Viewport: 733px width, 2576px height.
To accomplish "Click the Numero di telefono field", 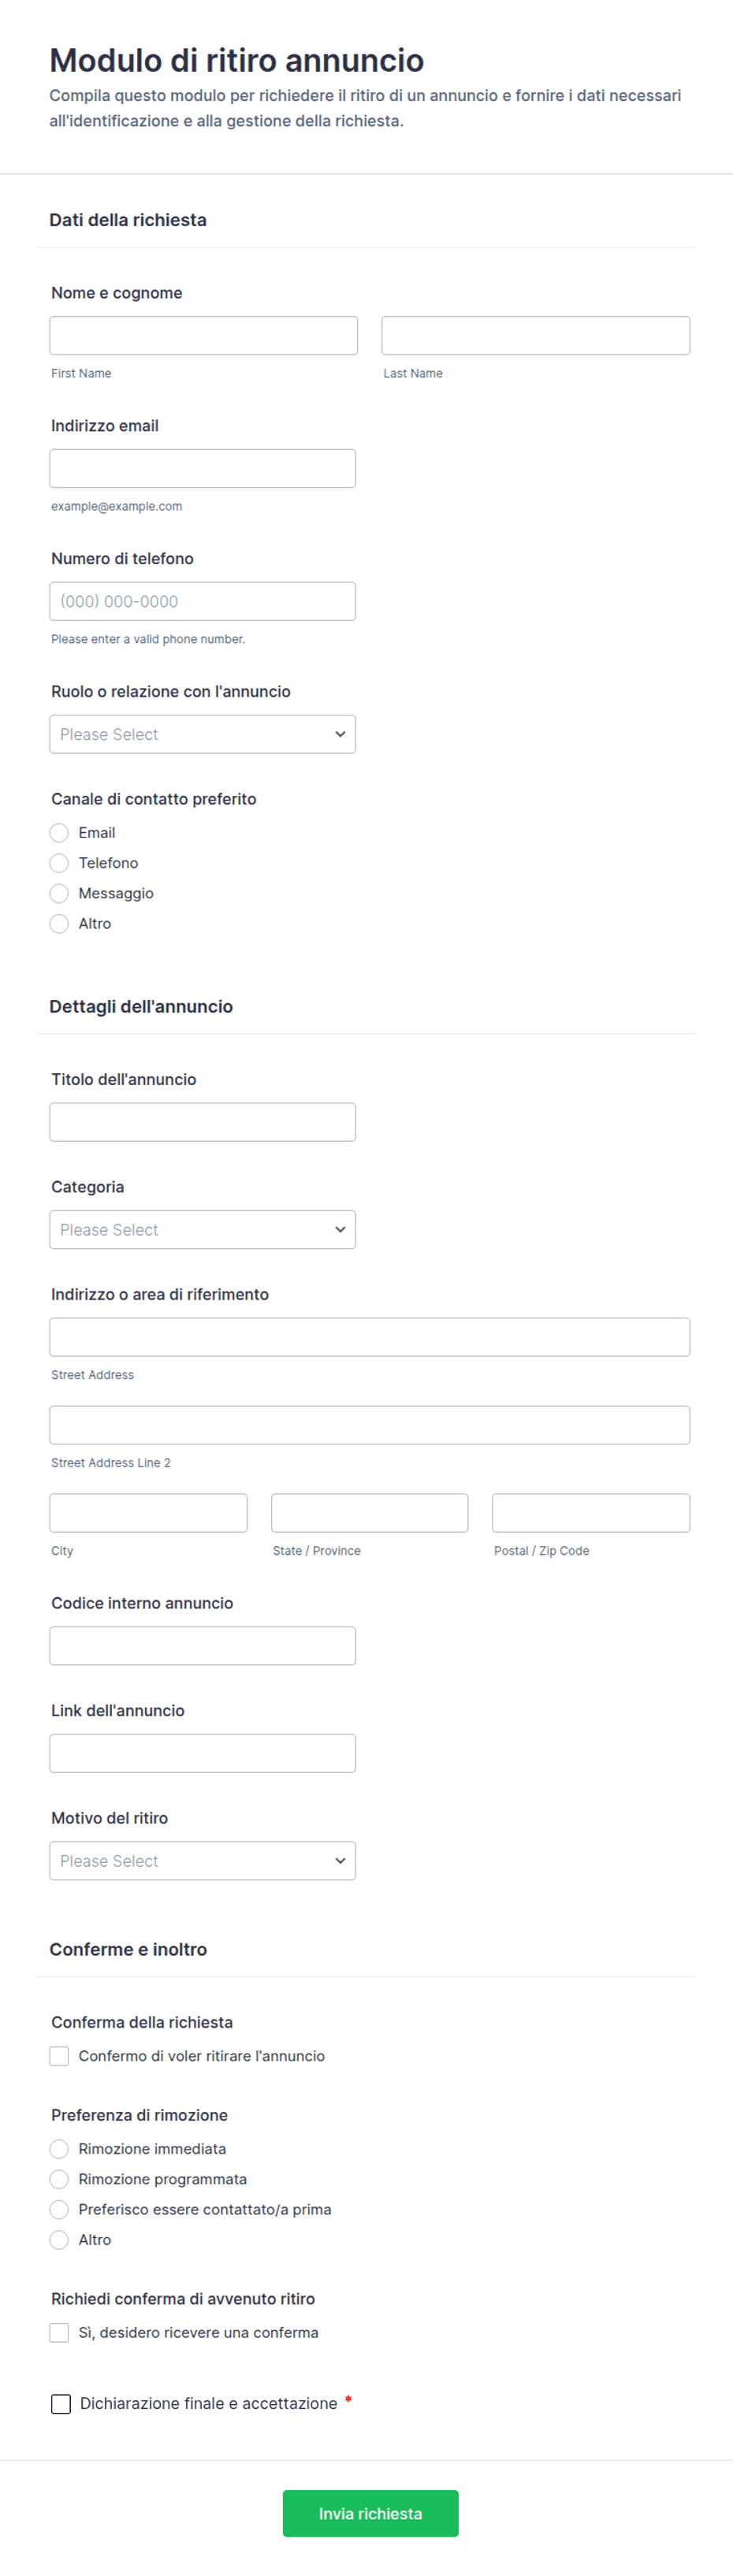I will pyautogui.click(x=202, y=601).
